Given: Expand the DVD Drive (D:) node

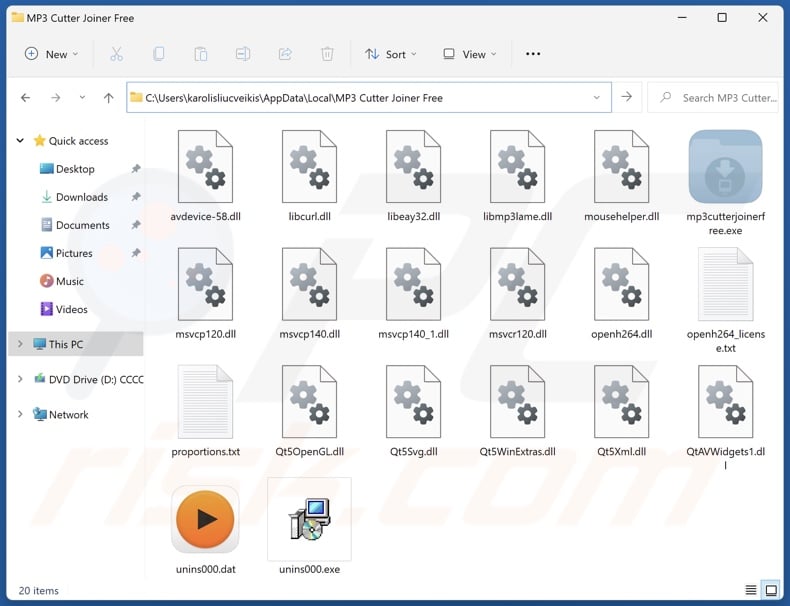Looking at the screenshot, I should click(x=20, y=379).
